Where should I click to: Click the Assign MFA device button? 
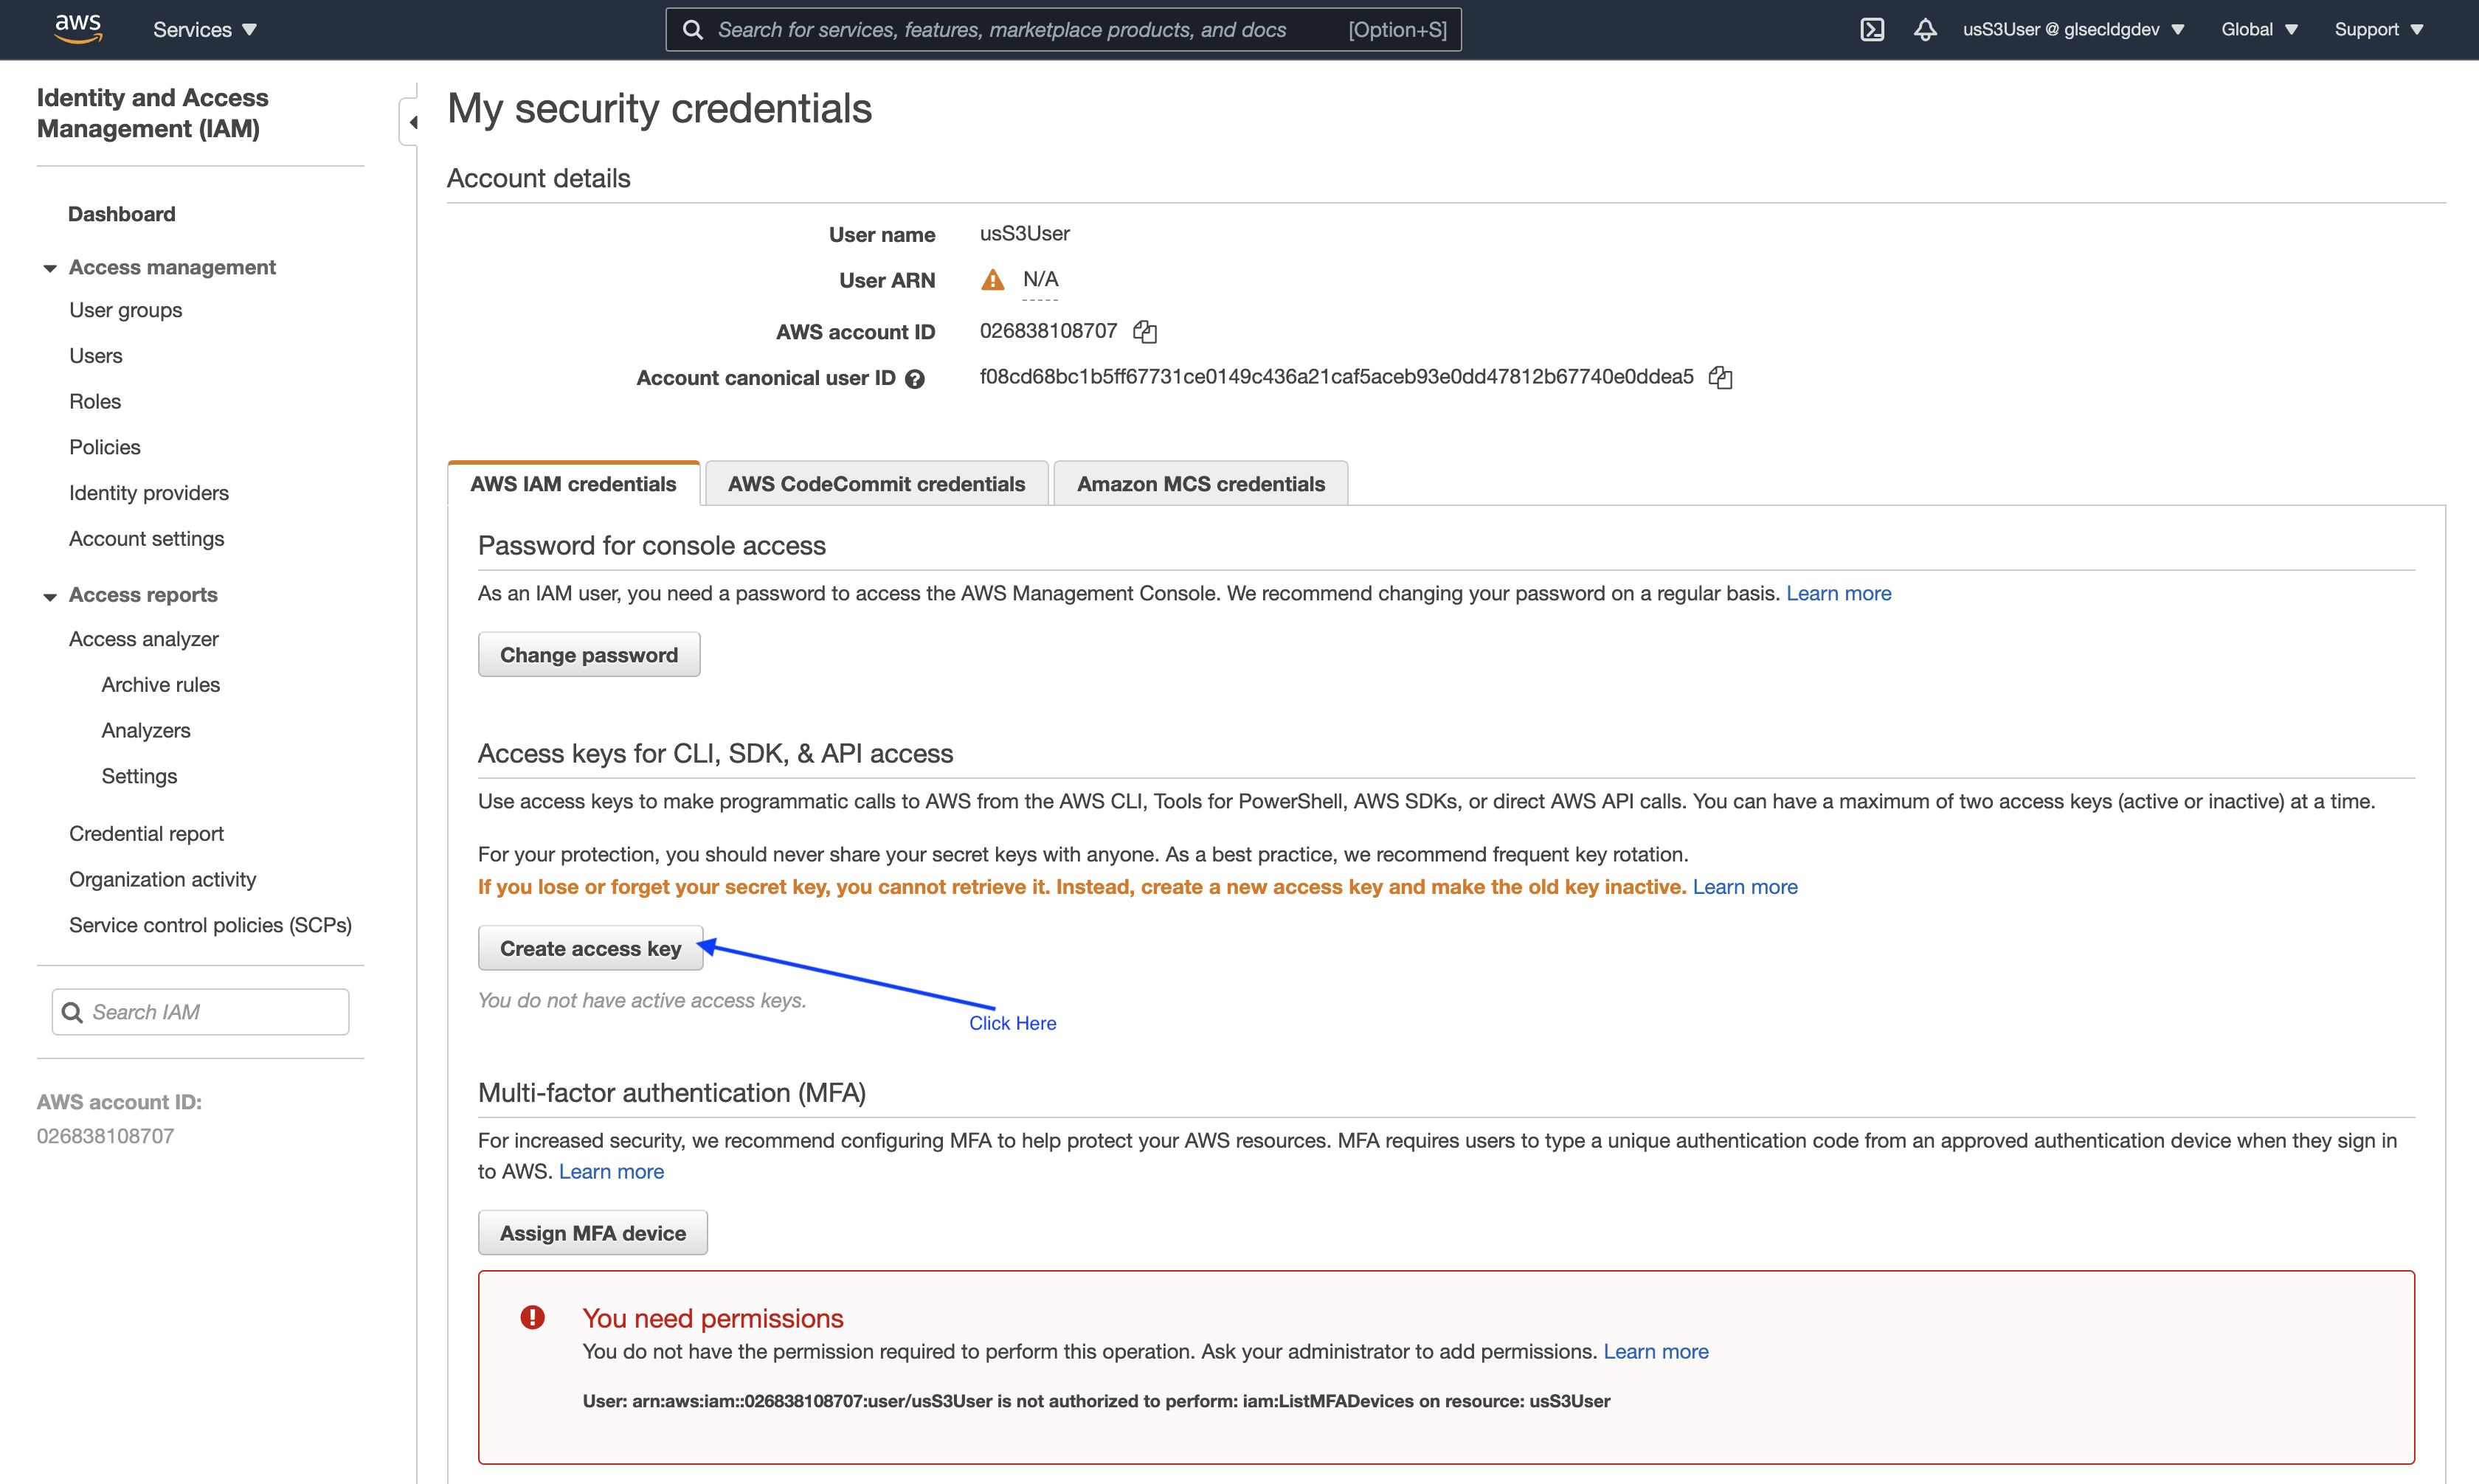pos(592,1233)
